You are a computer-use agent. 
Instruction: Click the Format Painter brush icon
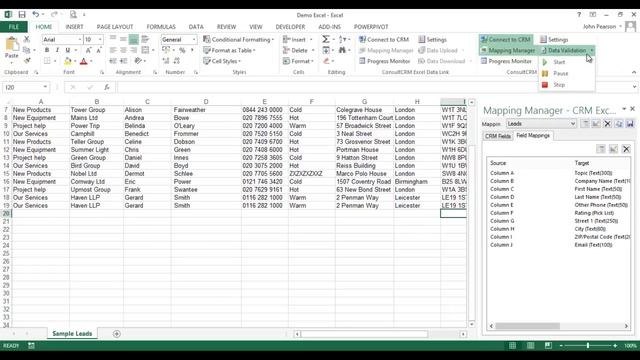[x=27, y=61]
